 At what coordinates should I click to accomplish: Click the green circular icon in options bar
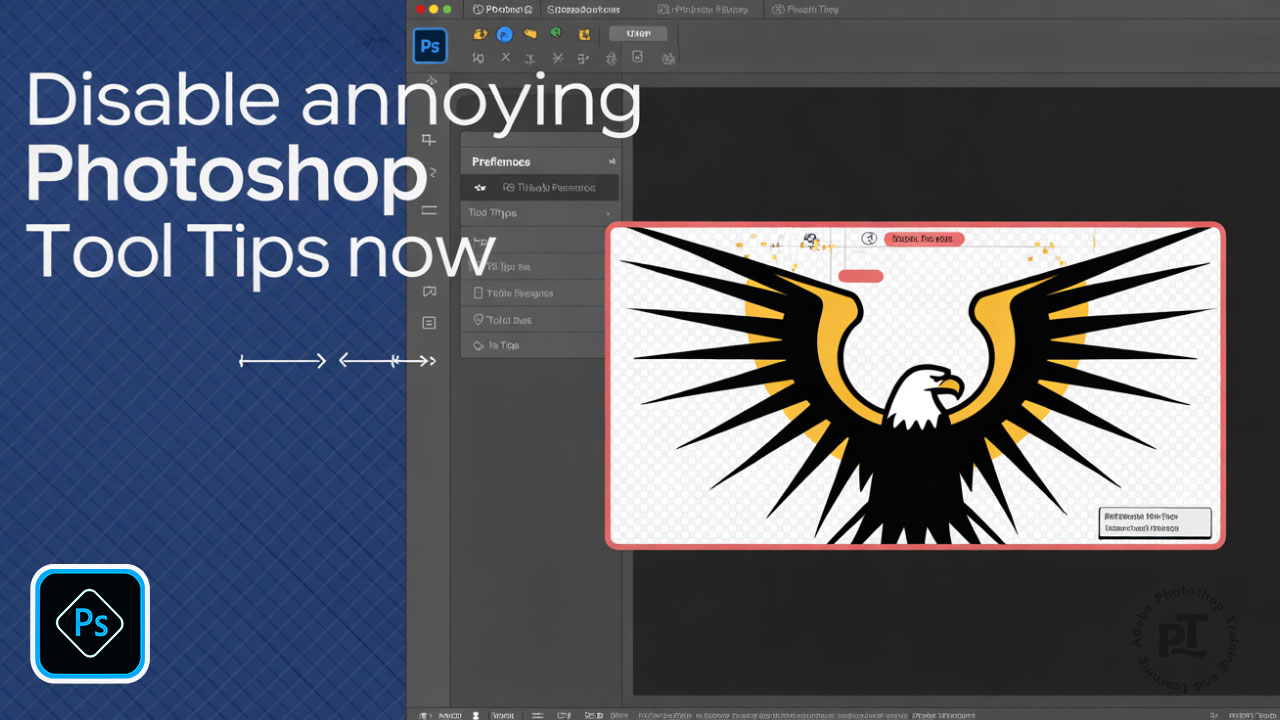(555, 34)
